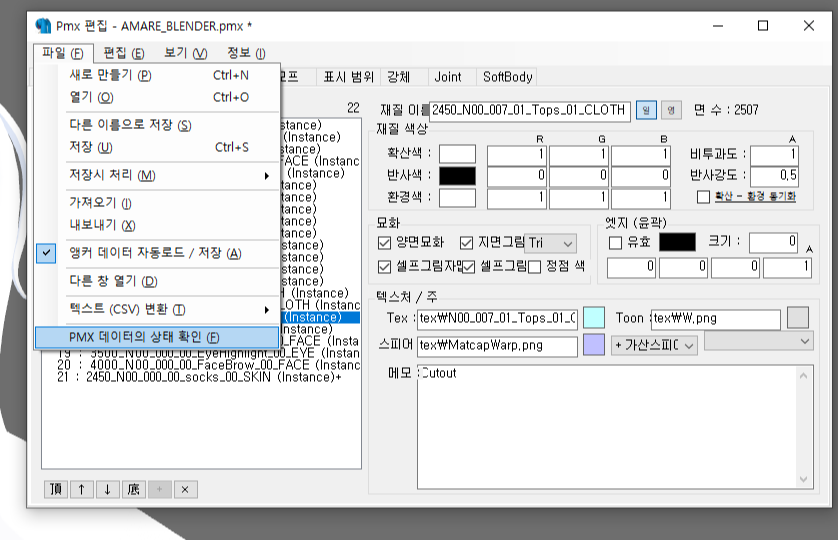Switch to the SoftBody tab
This screenshot has width=838, height=540.
pos(507,77)
